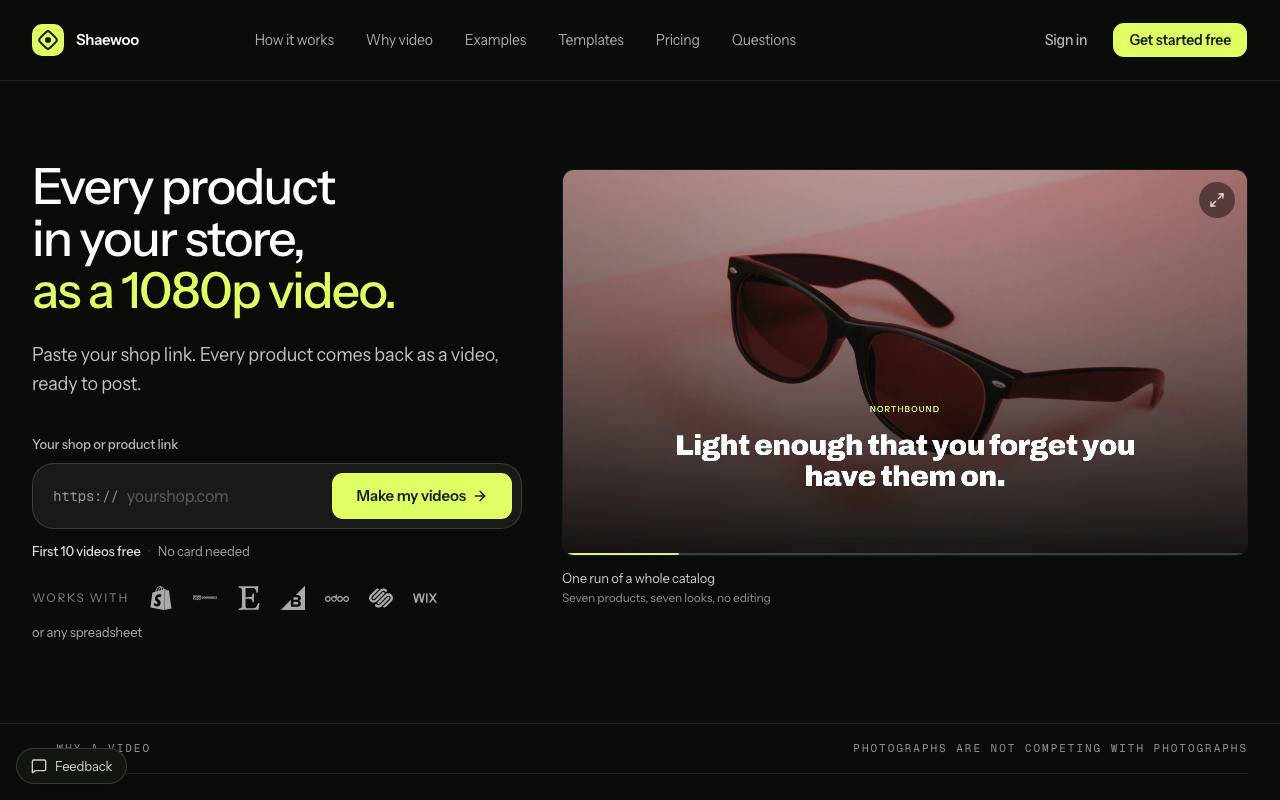Expand the product video to fullscreen
1280x800 pixels.
point(1217,200)
